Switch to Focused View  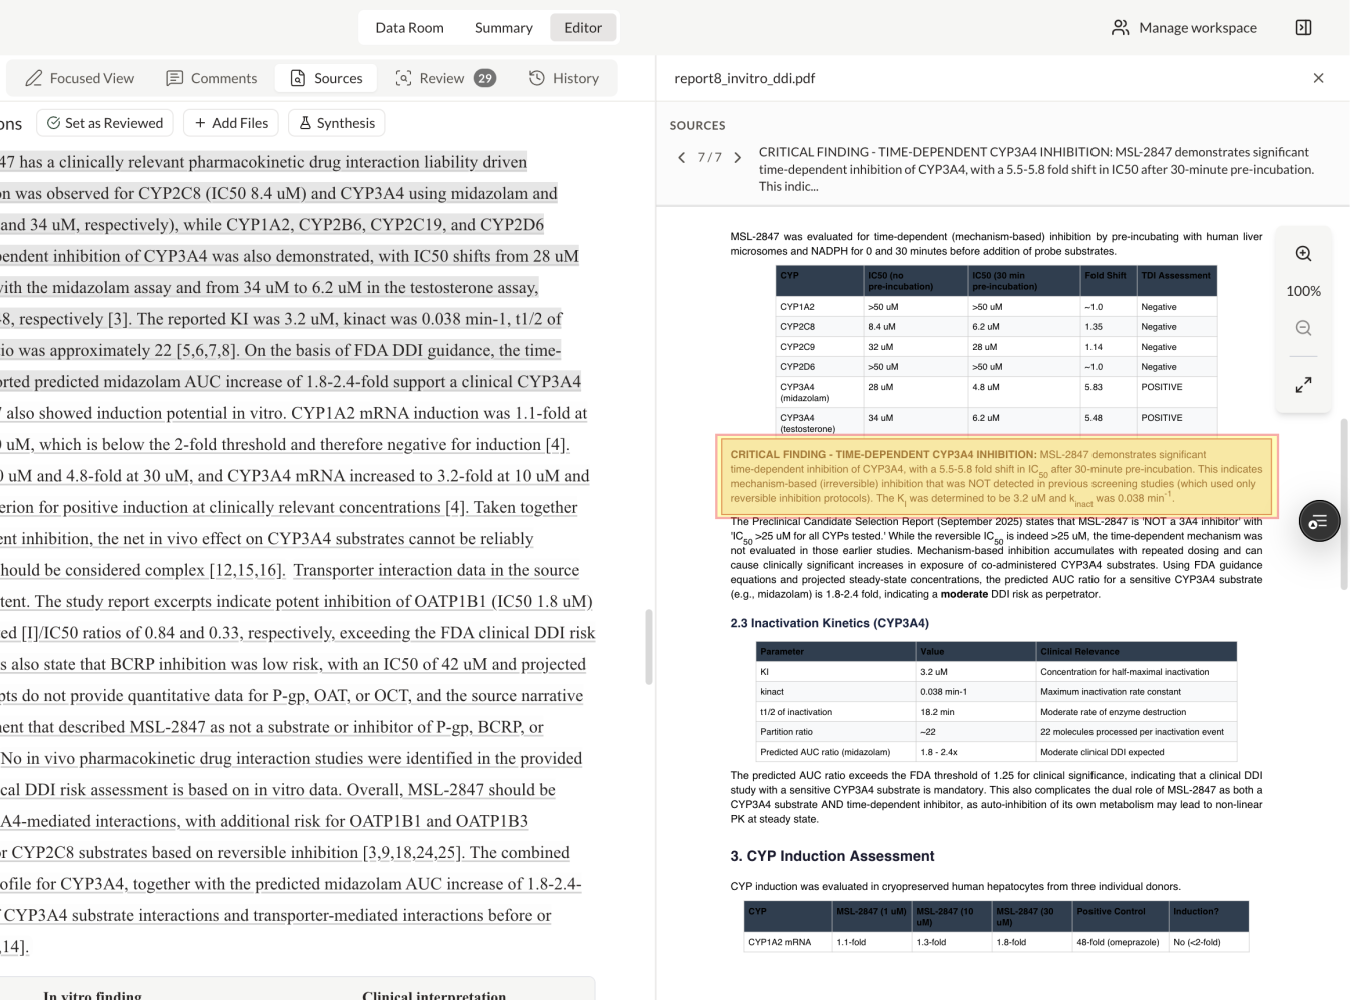80,78
